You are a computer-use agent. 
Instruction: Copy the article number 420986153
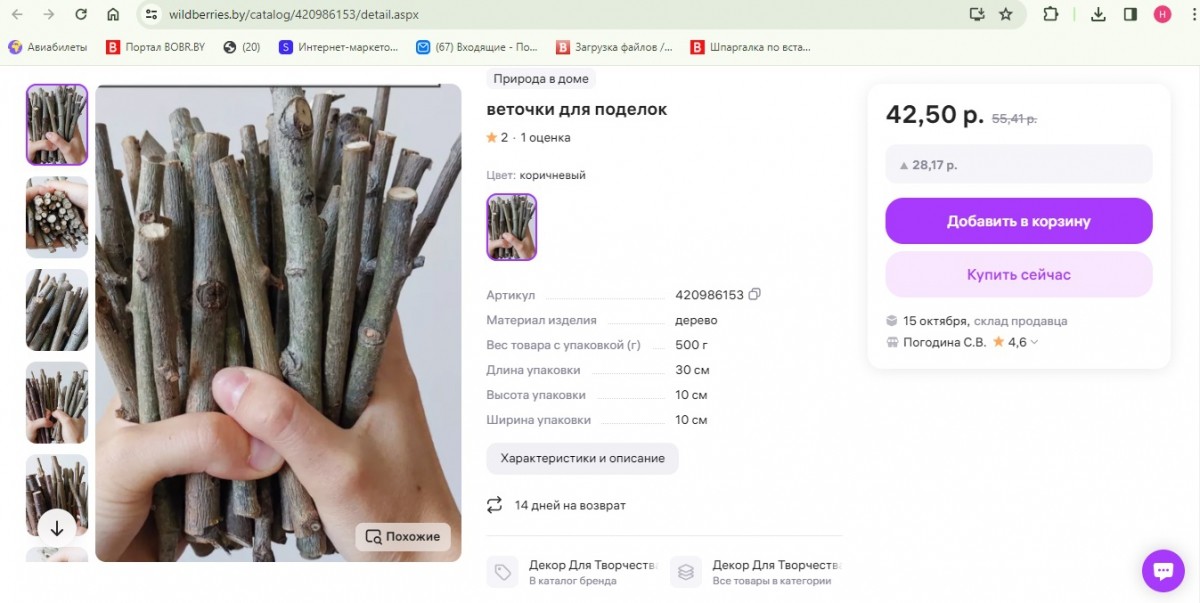[x=755, y=295]
